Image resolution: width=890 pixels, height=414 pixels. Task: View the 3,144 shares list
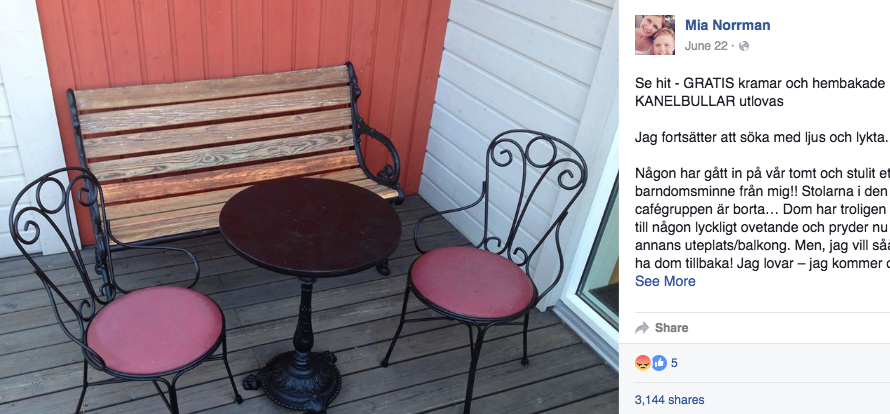point(669,400)
